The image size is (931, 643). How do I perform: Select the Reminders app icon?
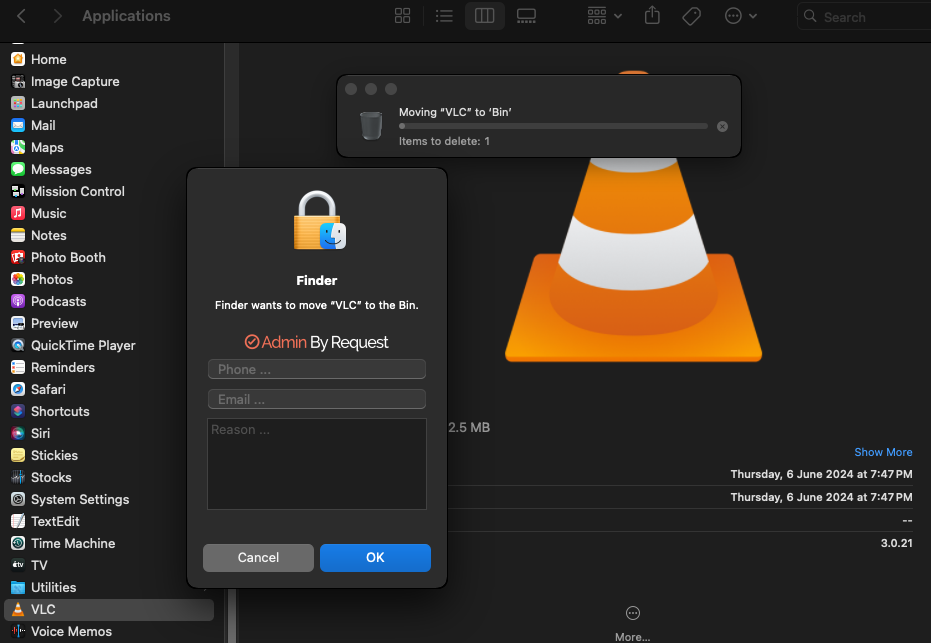(x=18, y=367)
